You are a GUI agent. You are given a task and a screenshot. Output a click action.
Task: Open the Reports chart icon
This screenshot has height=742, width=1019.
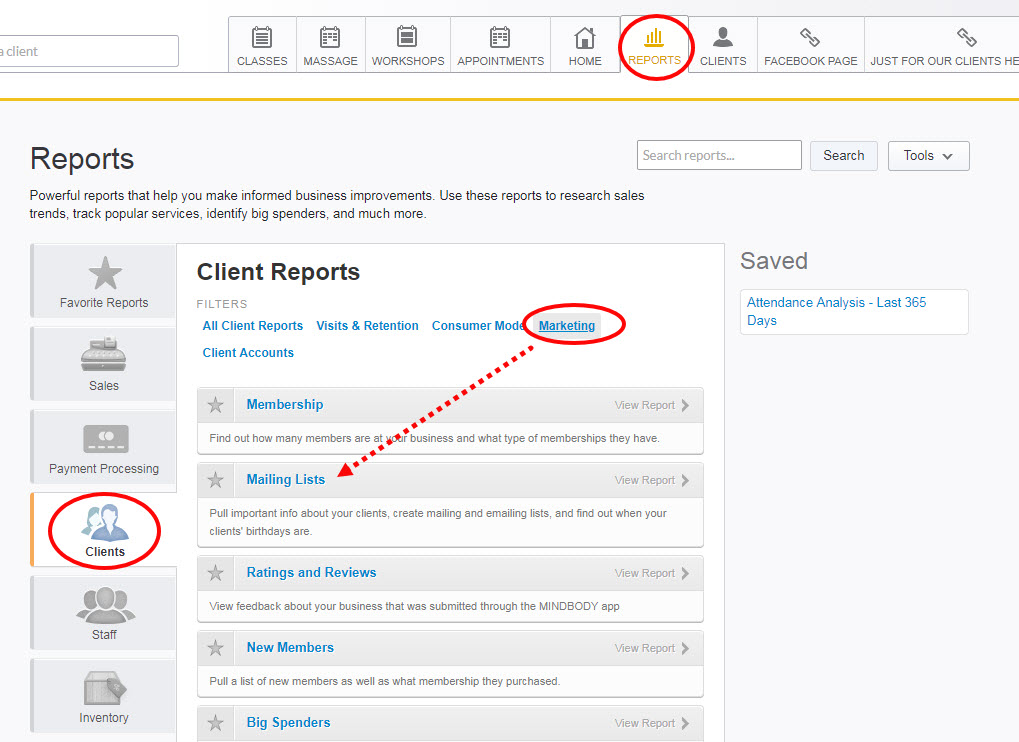(x=654, y=38)
